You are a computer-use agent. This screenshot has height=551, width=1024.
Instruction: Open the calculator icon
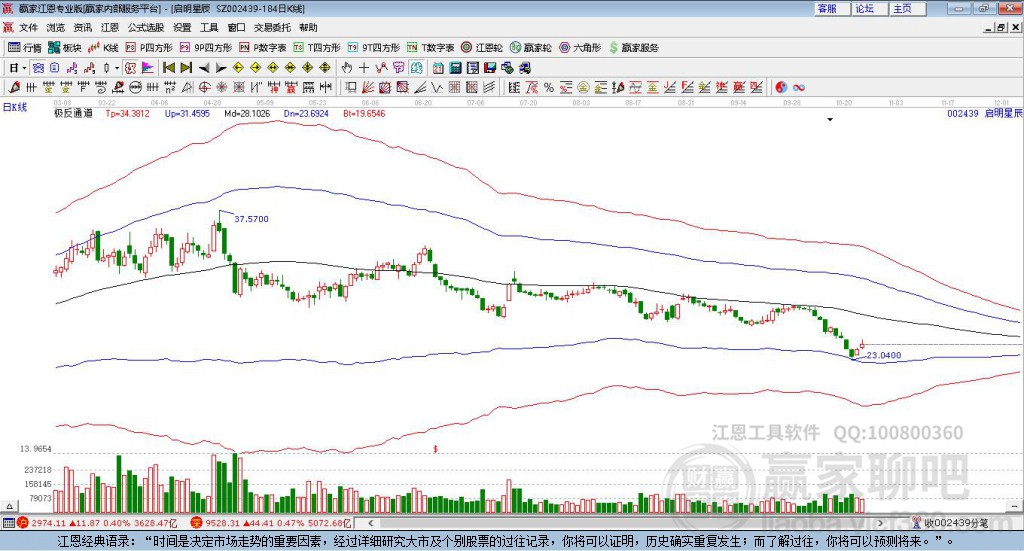[455, 68]
